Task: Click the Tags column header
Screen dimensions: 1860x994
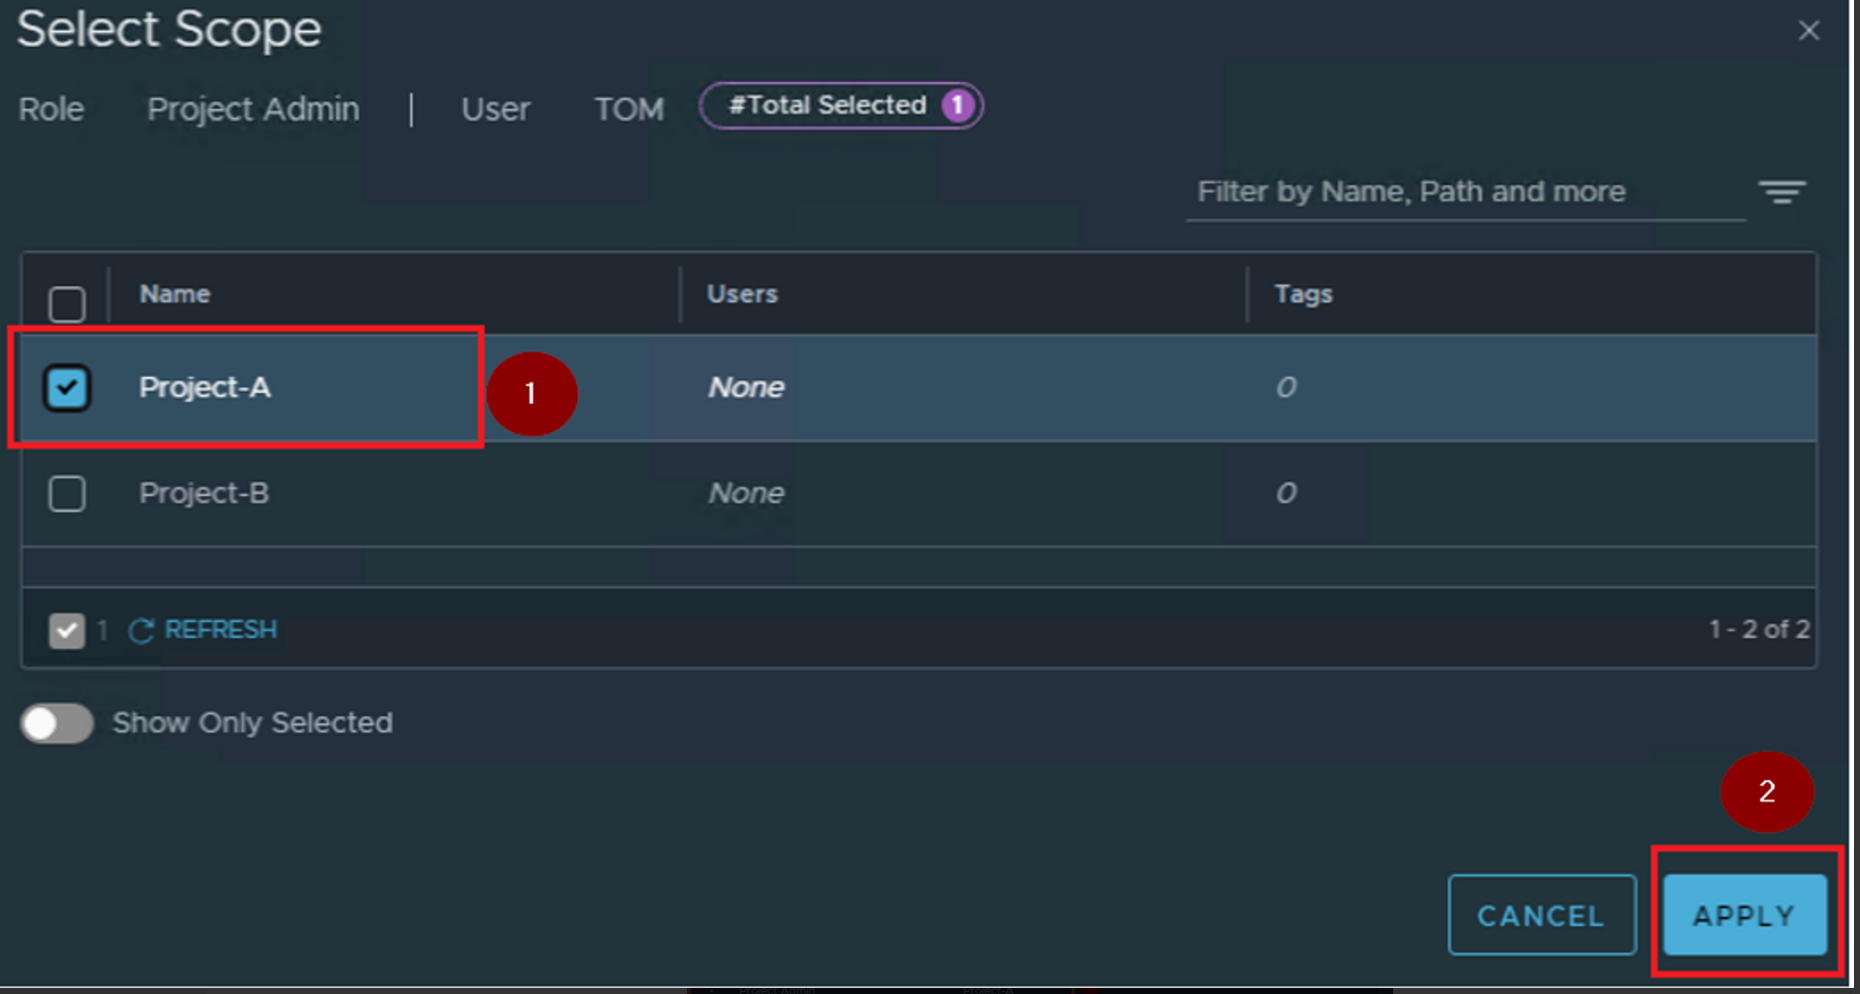Action: tap(1303, 294)
